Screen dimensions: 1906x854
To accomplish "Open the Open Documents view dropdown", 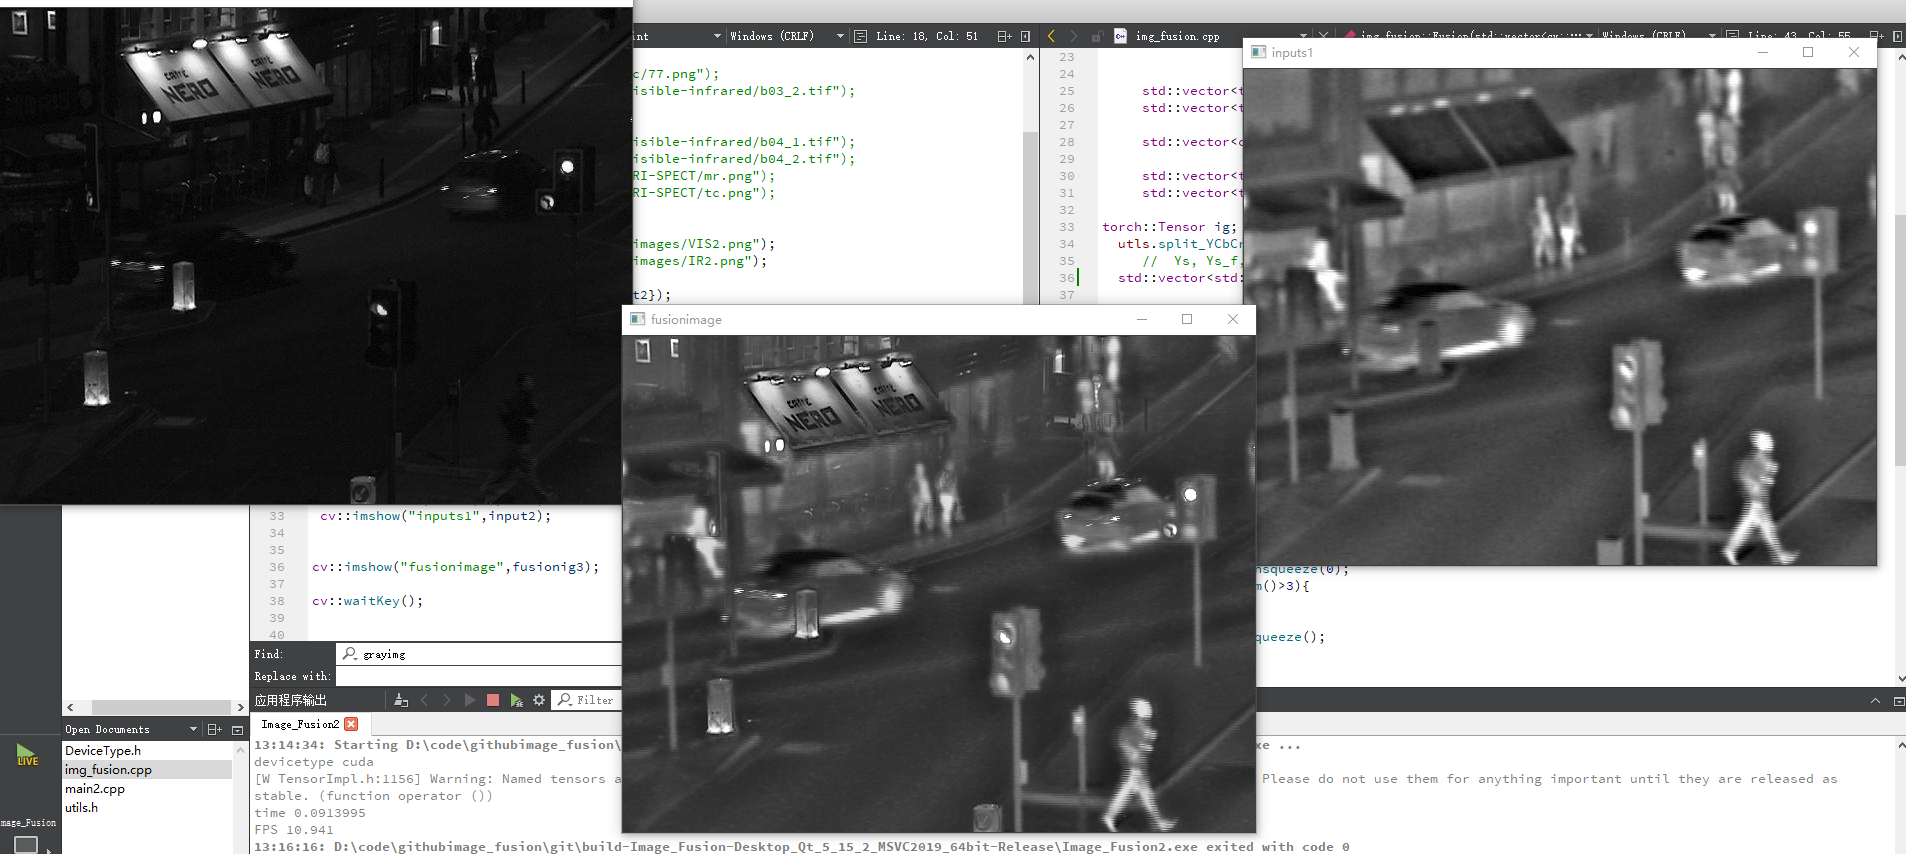I will (x=193, y=729).
